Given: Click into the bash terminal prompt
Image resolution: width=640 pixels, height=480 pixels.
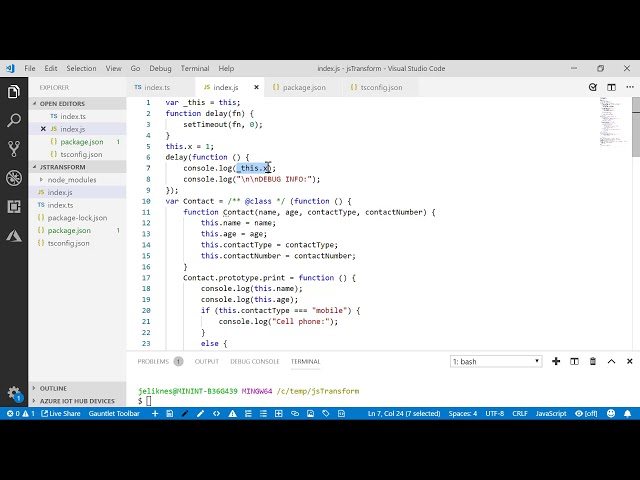Looking at the screenshot, I should 149,401.
